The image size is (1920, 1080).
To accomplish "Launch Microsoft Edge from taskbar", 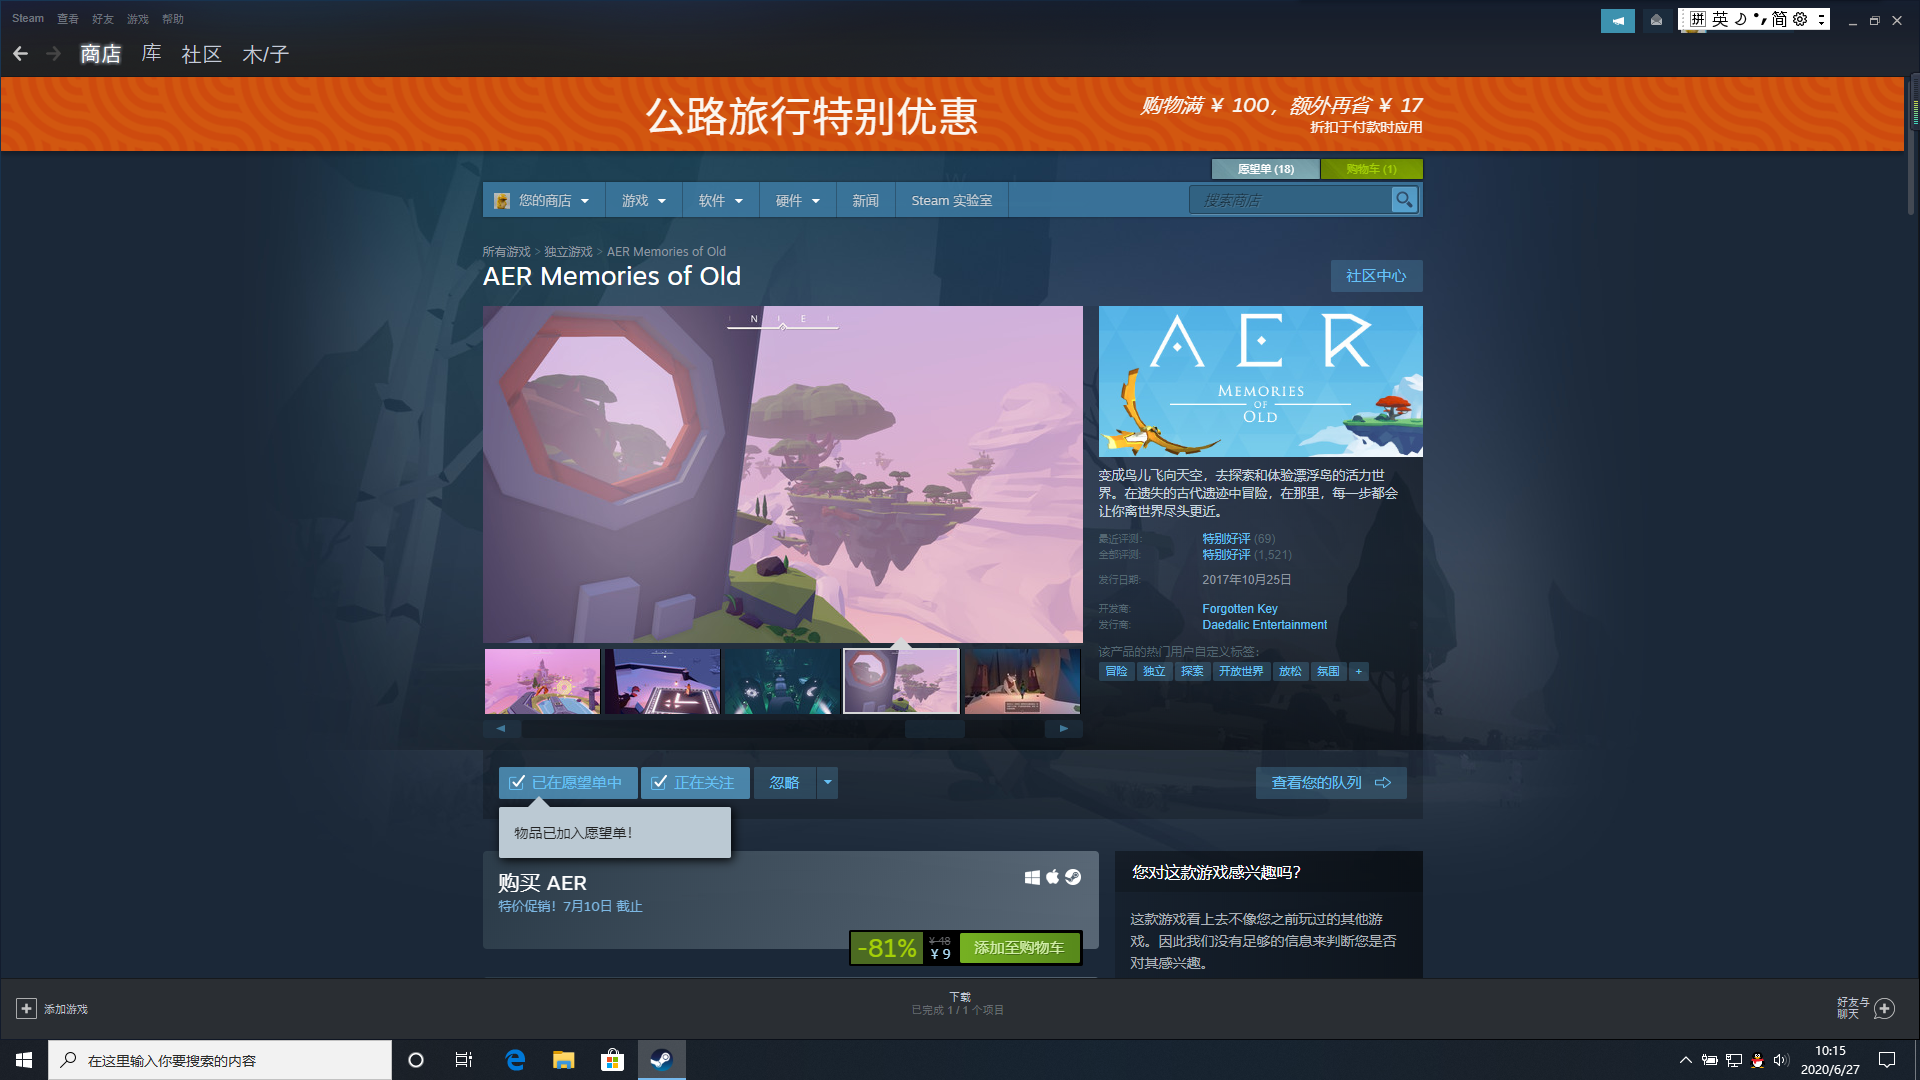I will [515, 1060].
